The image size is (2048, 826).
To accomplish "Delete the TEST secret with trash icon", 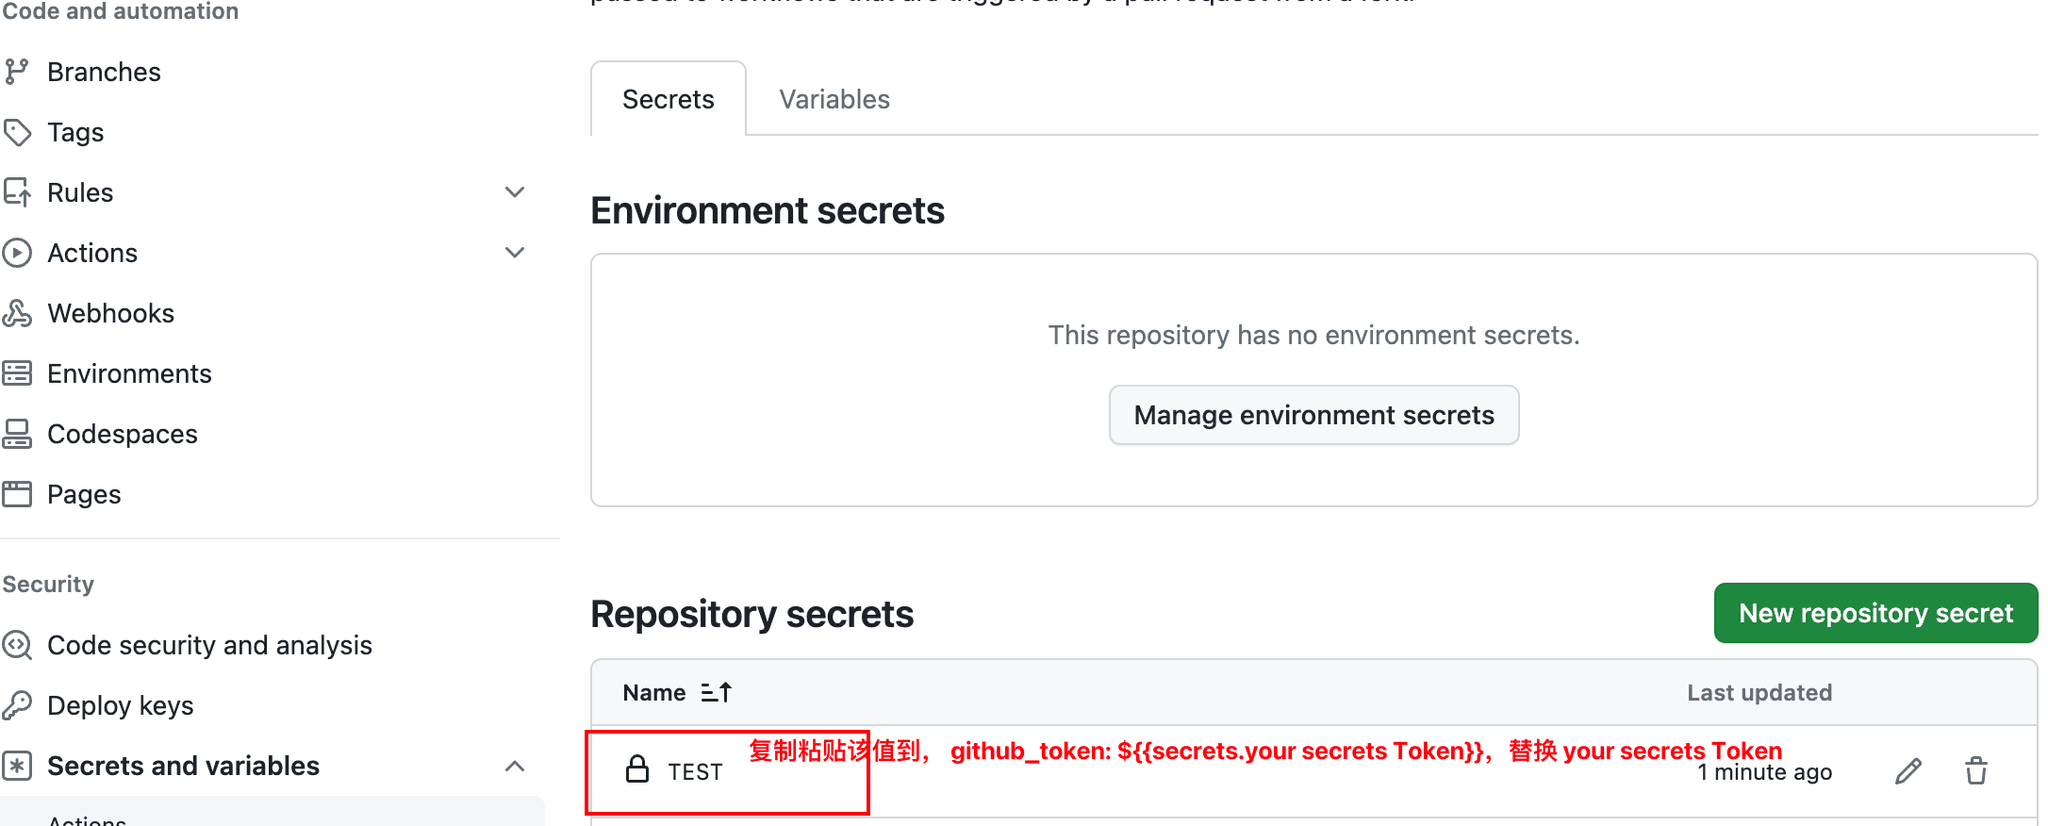I will pos(1976,771).
